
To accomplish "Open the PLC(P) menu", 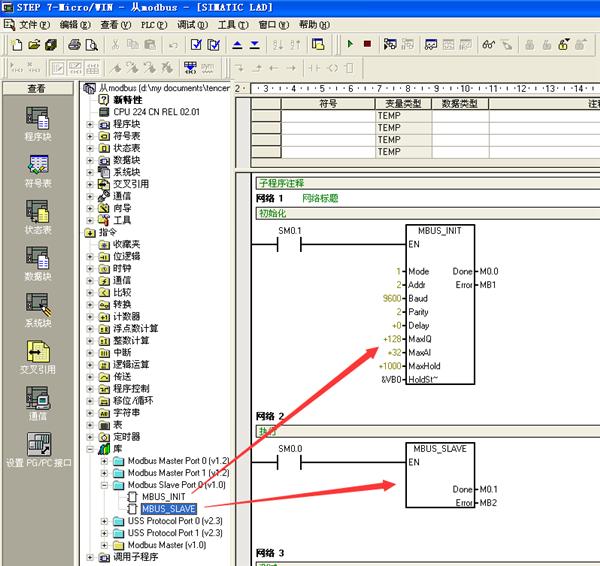I will (x=154, y=25).
